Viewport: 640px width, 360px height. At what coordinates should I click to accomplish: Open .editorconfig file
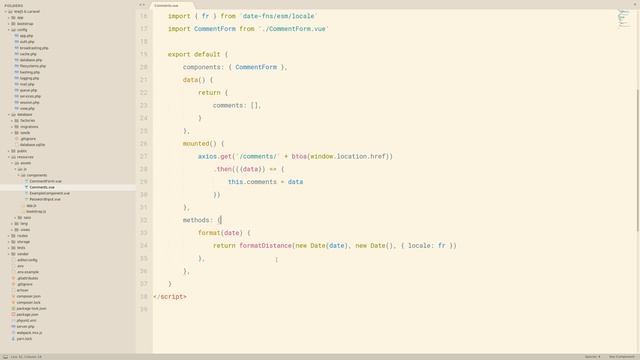[x=27, y=260]
